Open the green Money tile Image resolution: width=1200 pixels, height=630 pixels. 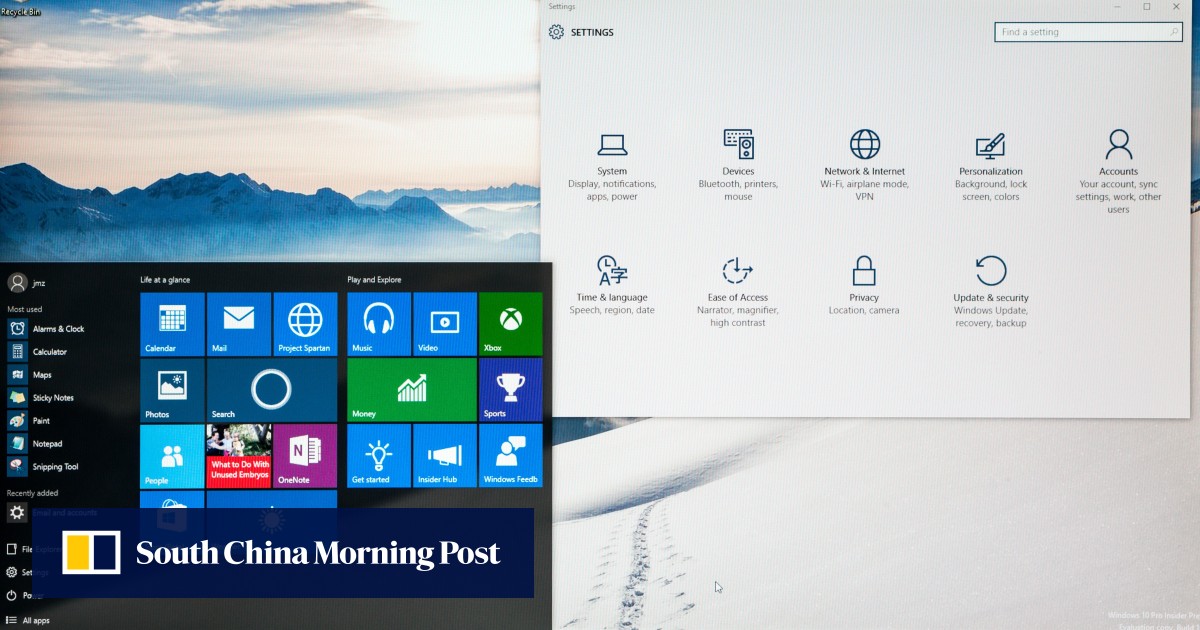tap(412, 390)
